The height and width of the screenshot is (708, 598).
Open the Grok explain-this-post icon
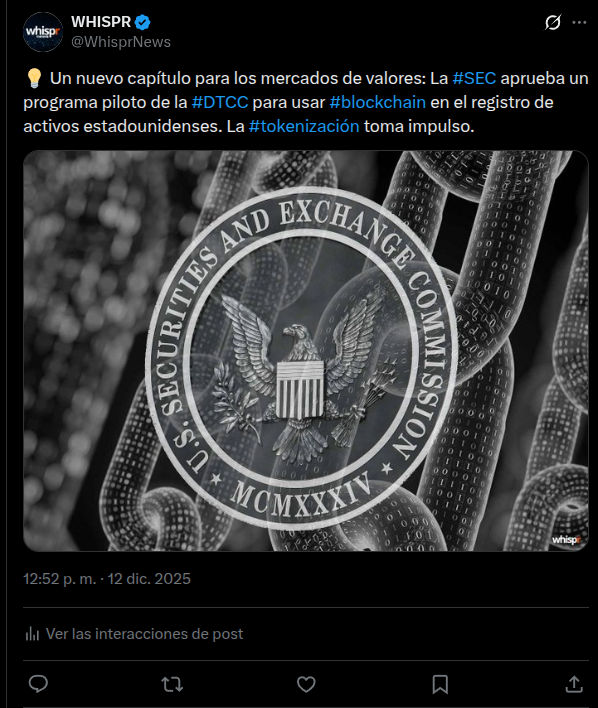553,22
